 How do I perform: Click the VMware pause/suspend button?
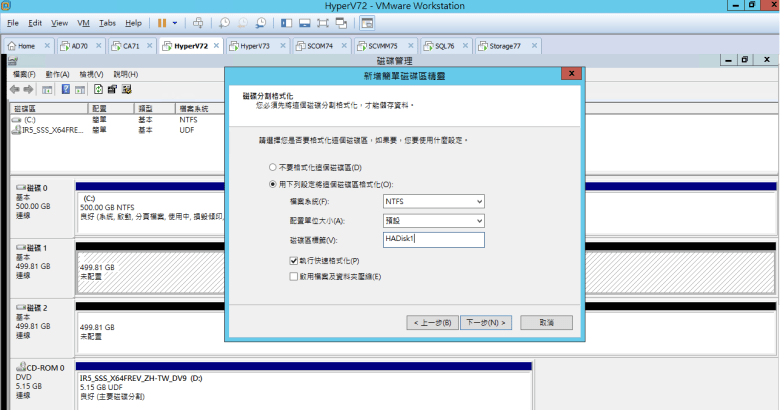(162, 22)
